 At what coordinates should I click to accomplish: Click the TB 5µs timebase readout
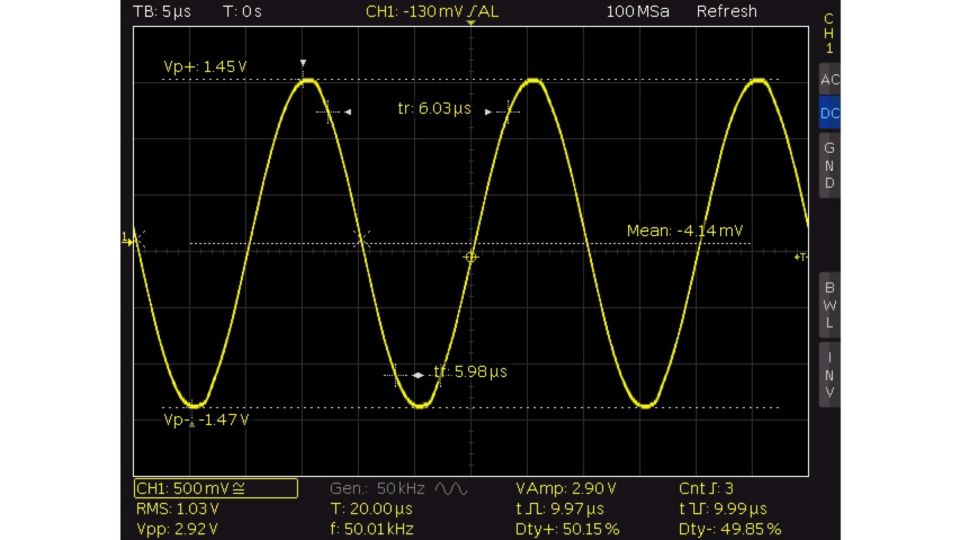(x=161, y=12)
